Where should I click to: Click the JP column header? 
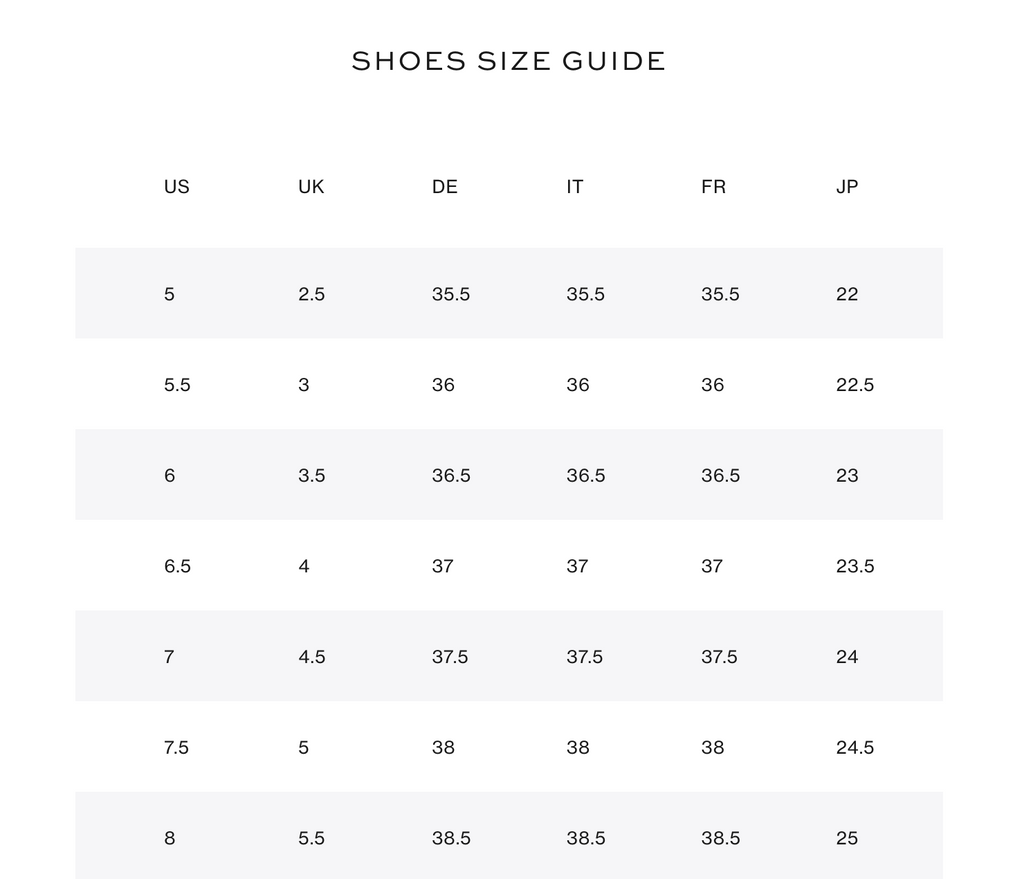(x=847, y=187)
